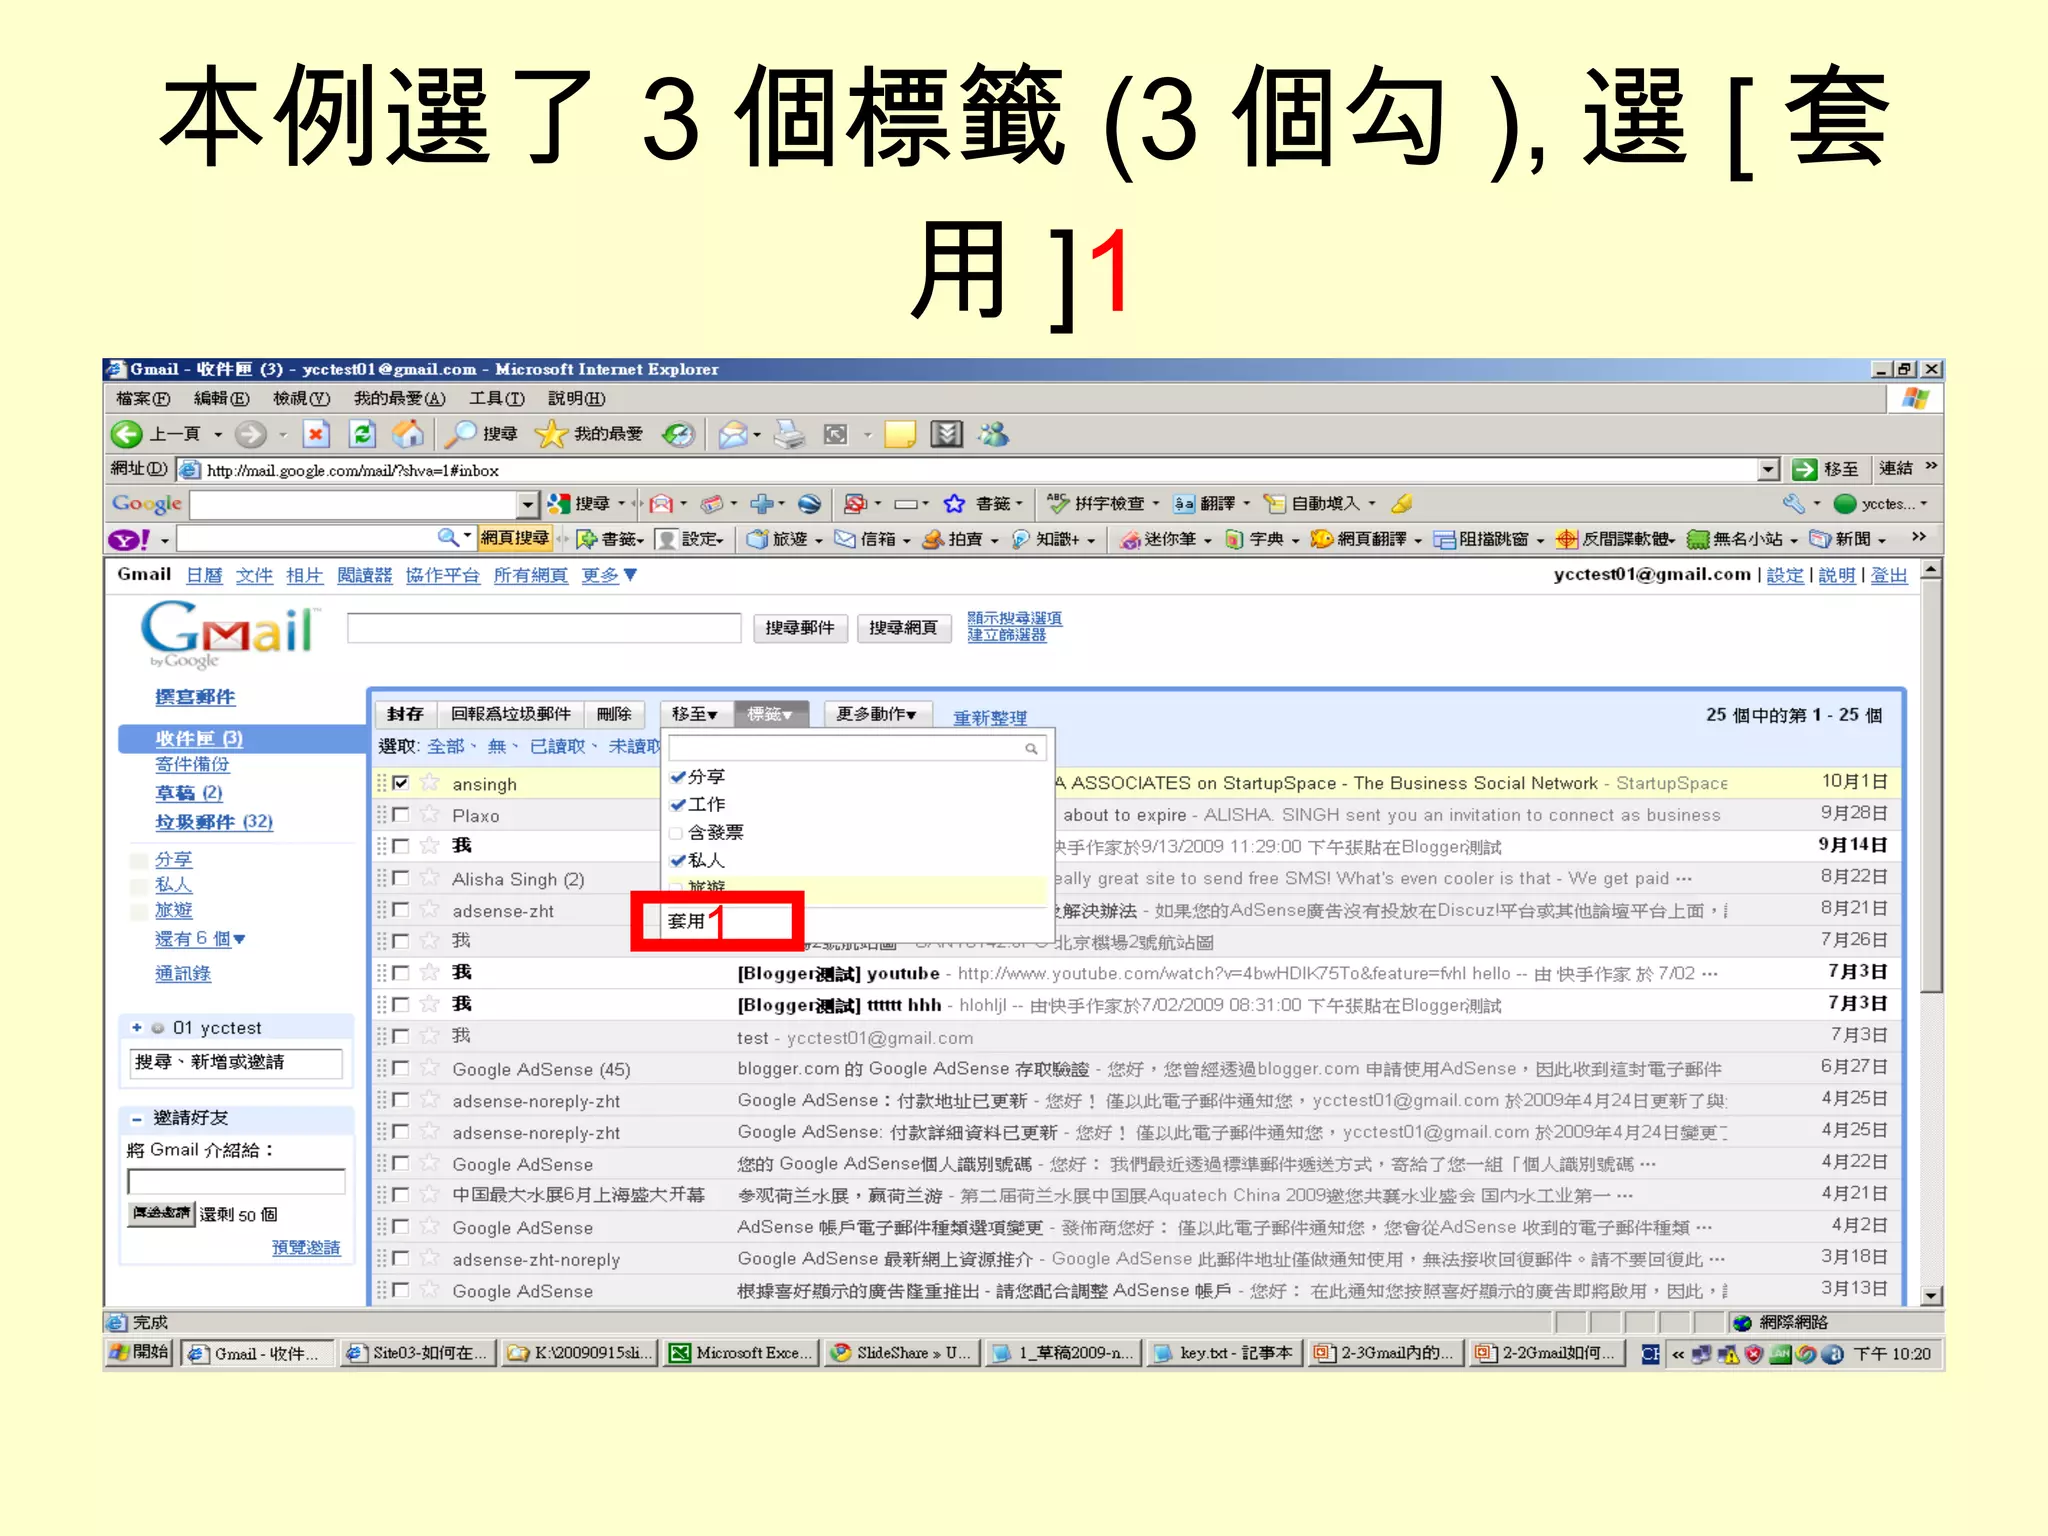Click the 刪除 delete button

click(x=614, y=714)
